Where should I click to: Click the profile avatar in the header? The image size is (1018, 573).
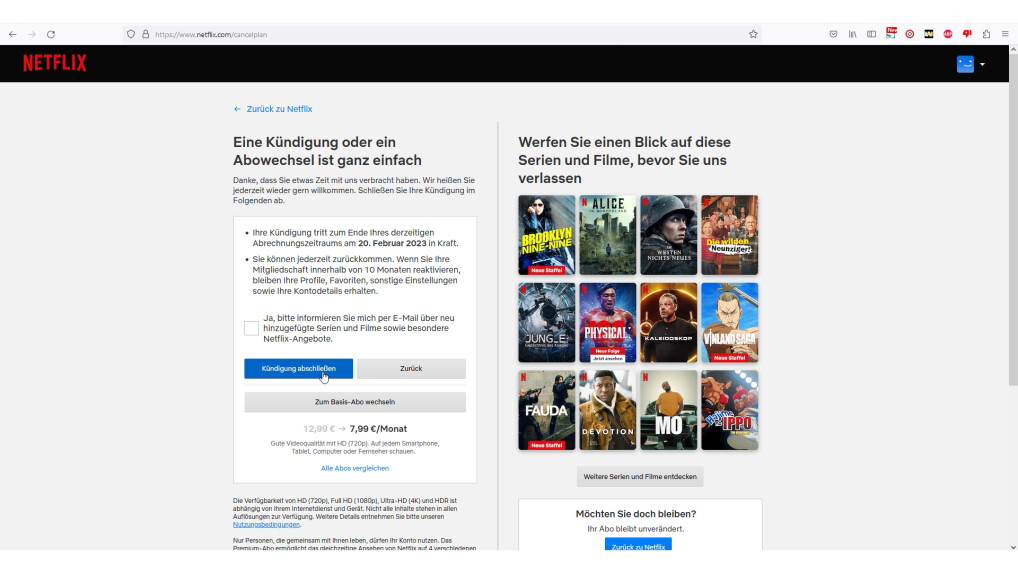tap(965, 64)
